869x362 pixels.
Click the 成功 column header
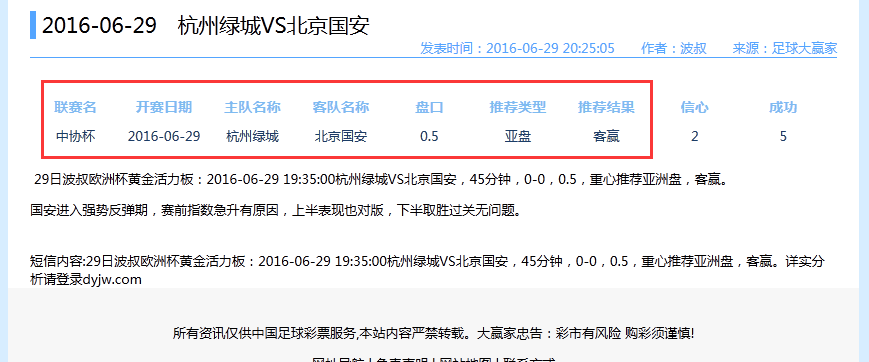tap(783, 107)
